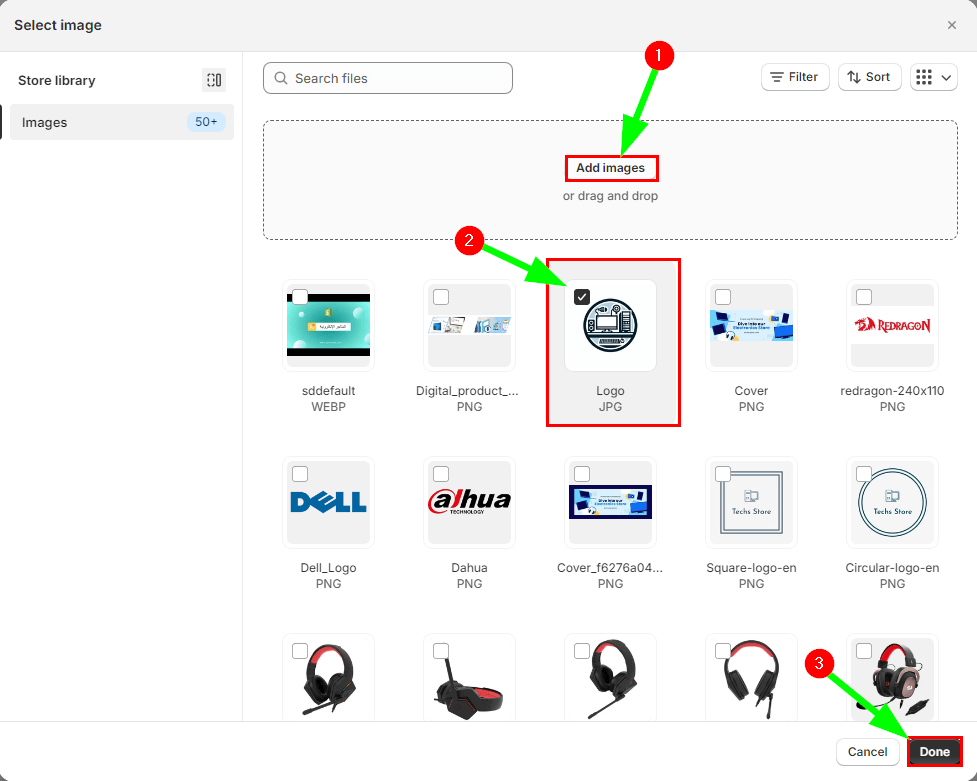The image size is (977, 781).
Task: Open the Filter options
Action: (x=795, y=77)
